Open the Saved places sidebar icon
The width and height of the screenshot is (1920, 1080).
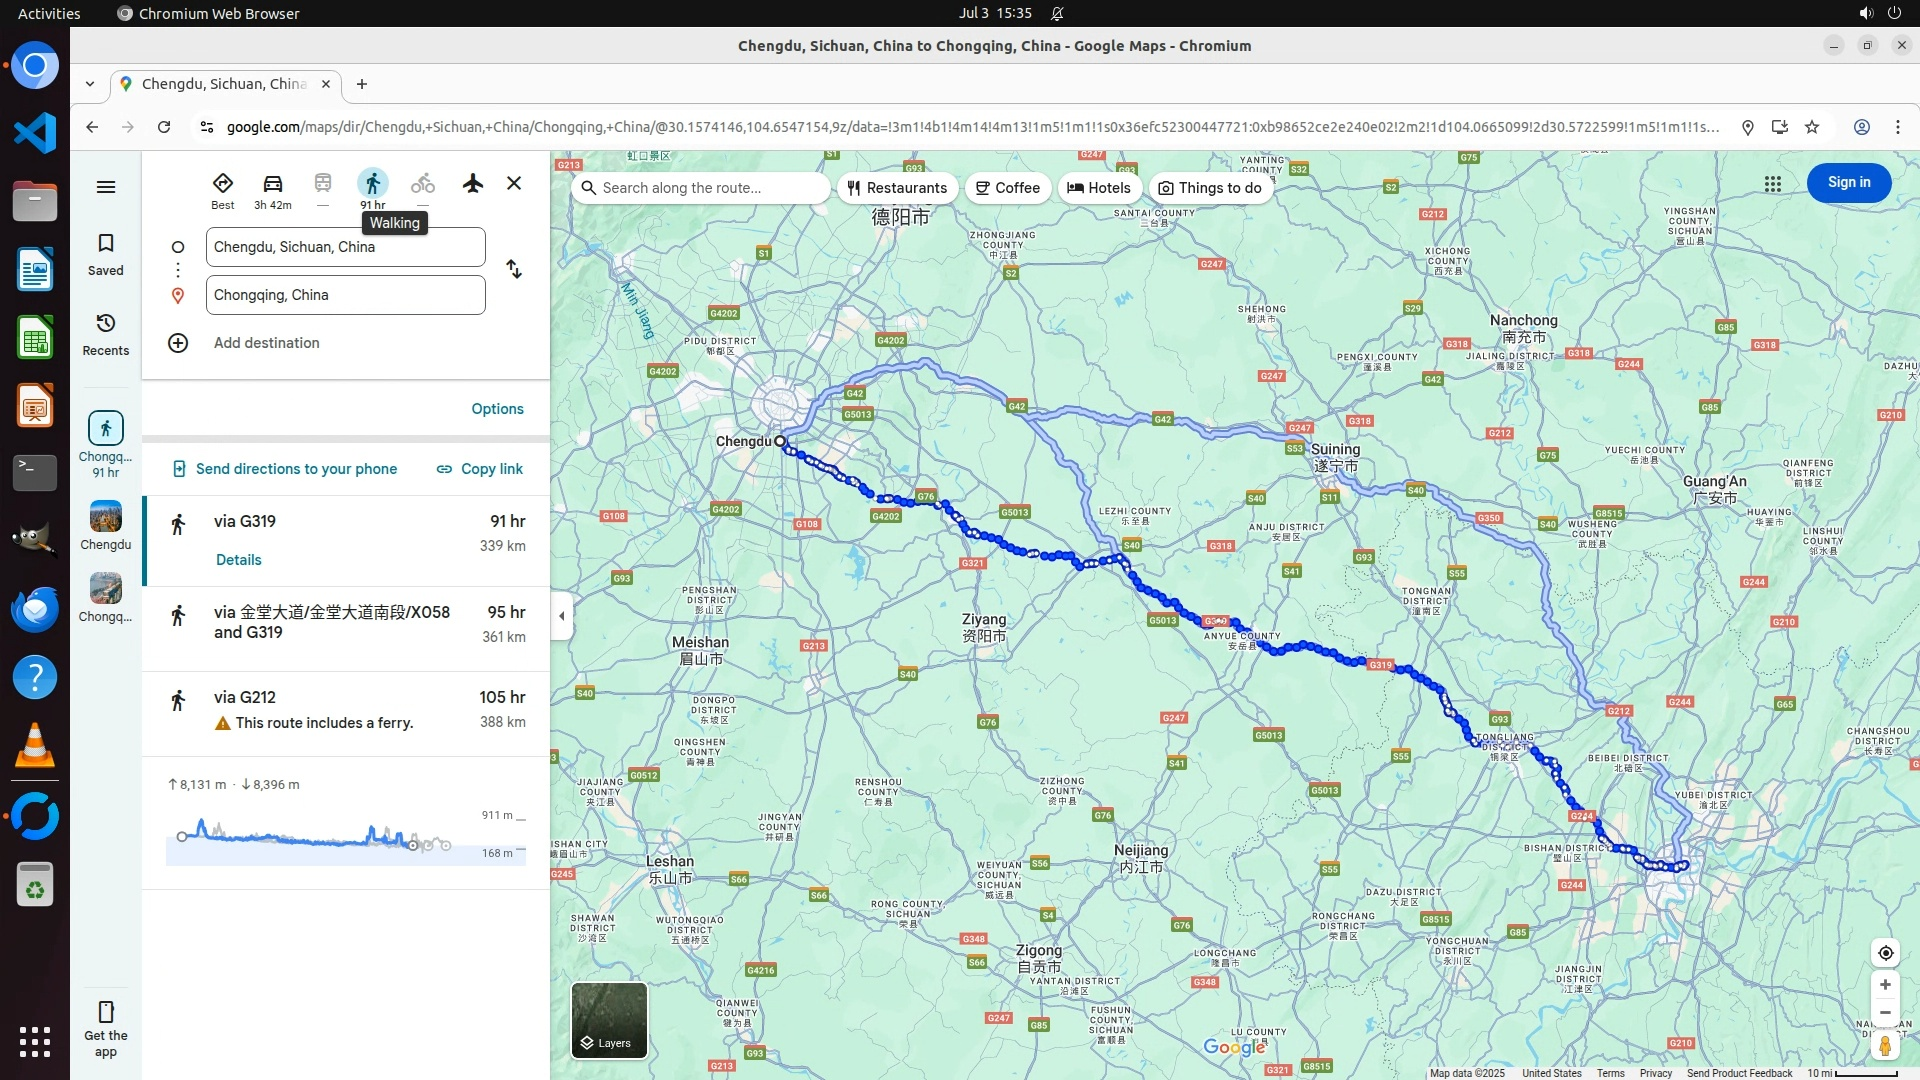point(106,254)
